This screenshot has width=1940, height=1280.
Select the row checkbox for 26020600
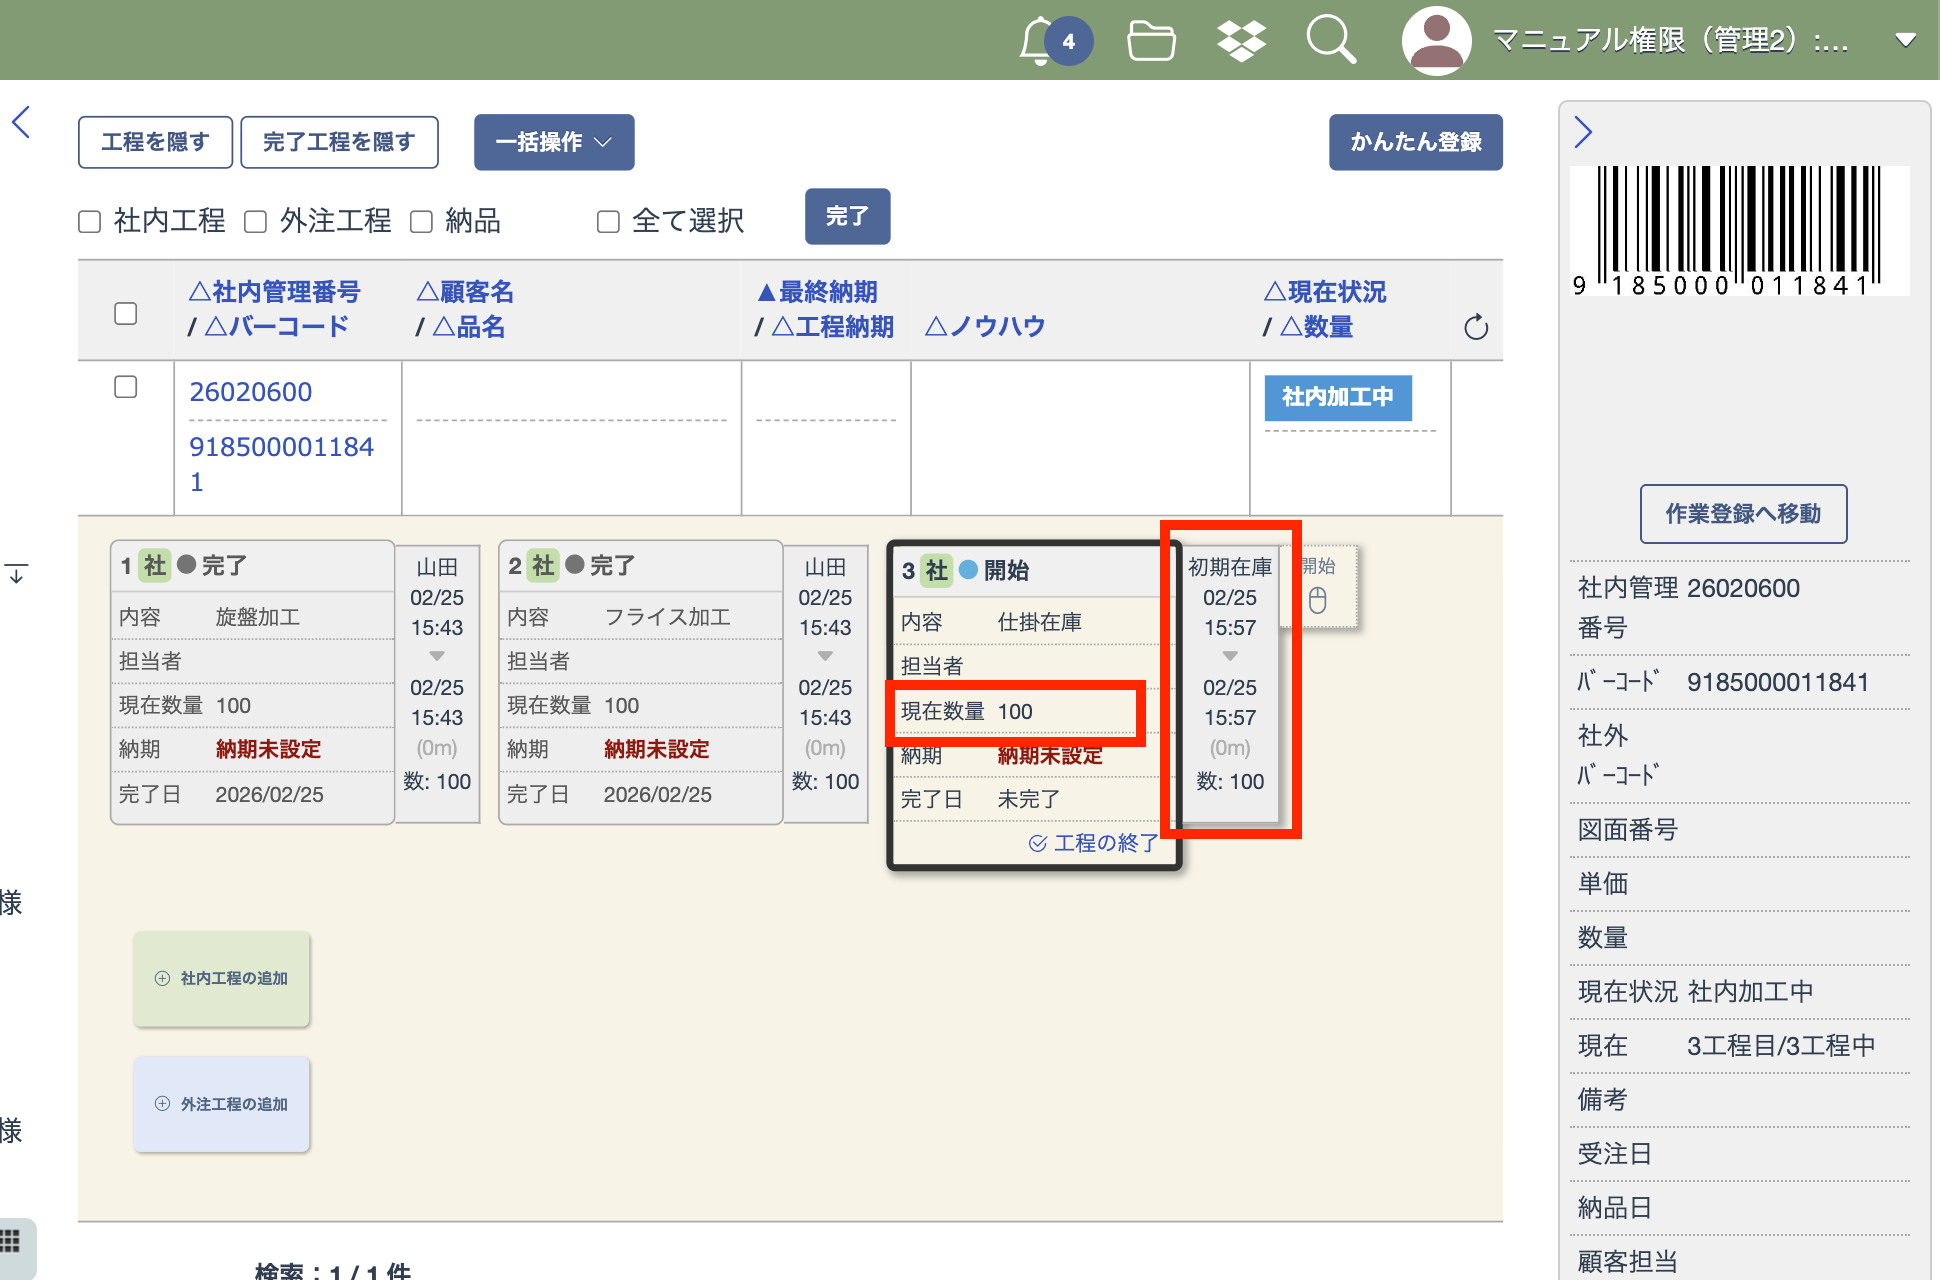[126, 387]
